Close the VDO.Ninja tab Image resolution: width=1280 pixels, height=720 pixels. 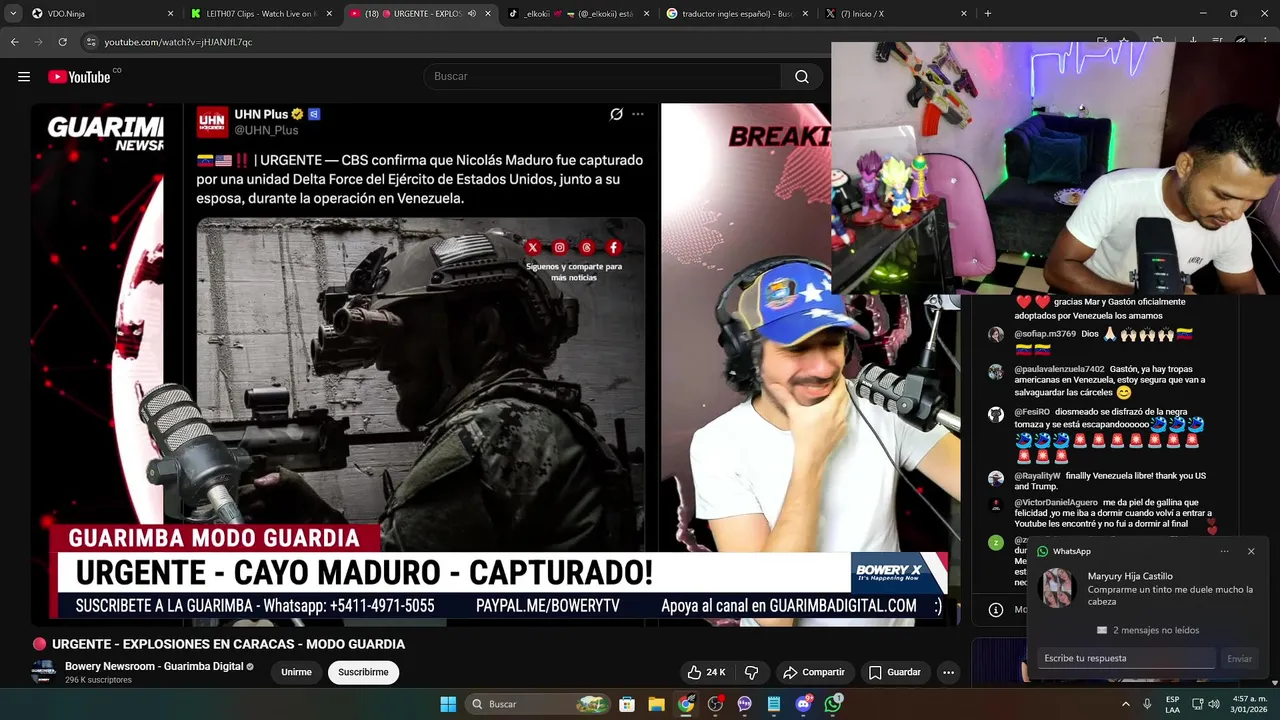tap(170, 14)
